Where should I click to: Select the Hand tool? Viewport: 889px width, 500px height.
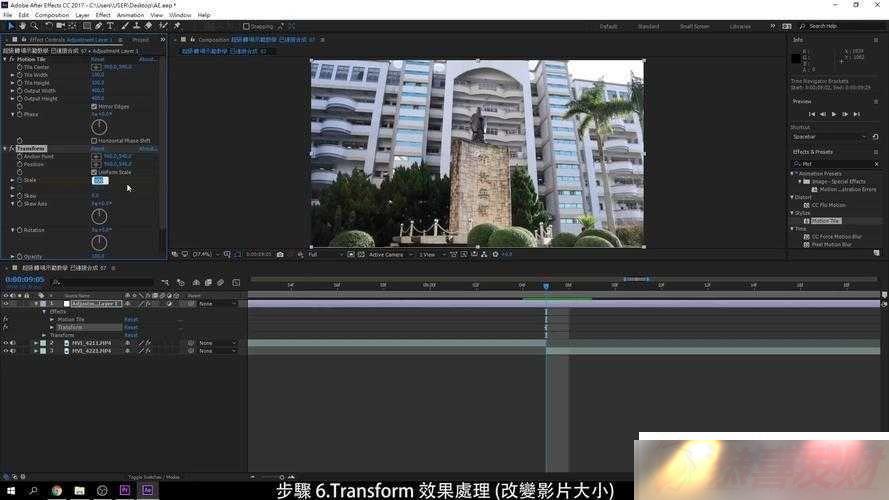pyautogui.click(x=22, y=26)
